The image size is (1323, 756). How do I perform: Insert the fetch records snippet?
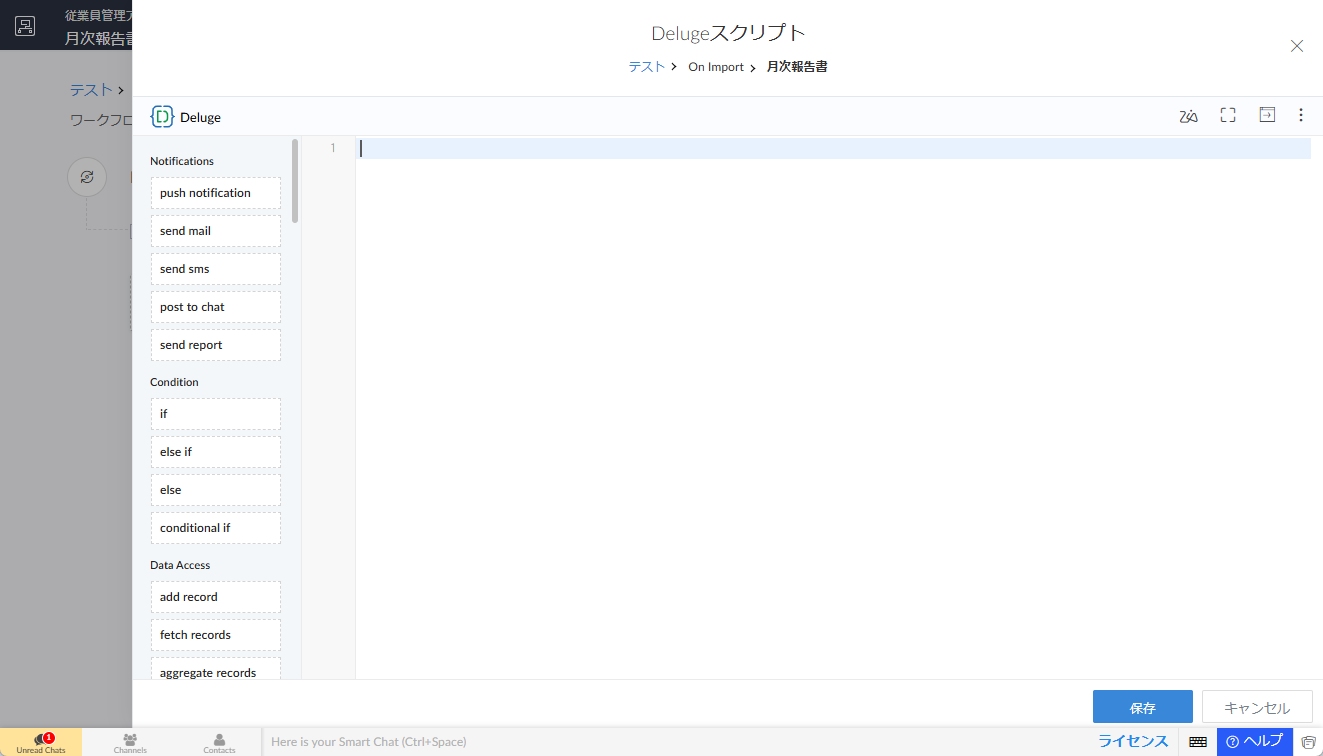215,634
